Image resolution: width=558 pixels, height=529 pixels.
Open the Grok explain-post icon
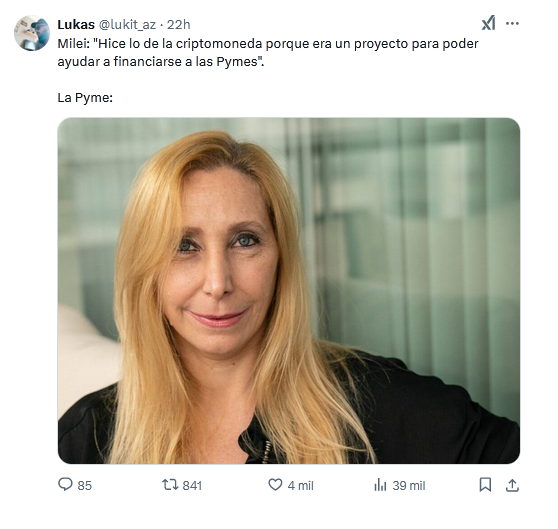point(488,23)
